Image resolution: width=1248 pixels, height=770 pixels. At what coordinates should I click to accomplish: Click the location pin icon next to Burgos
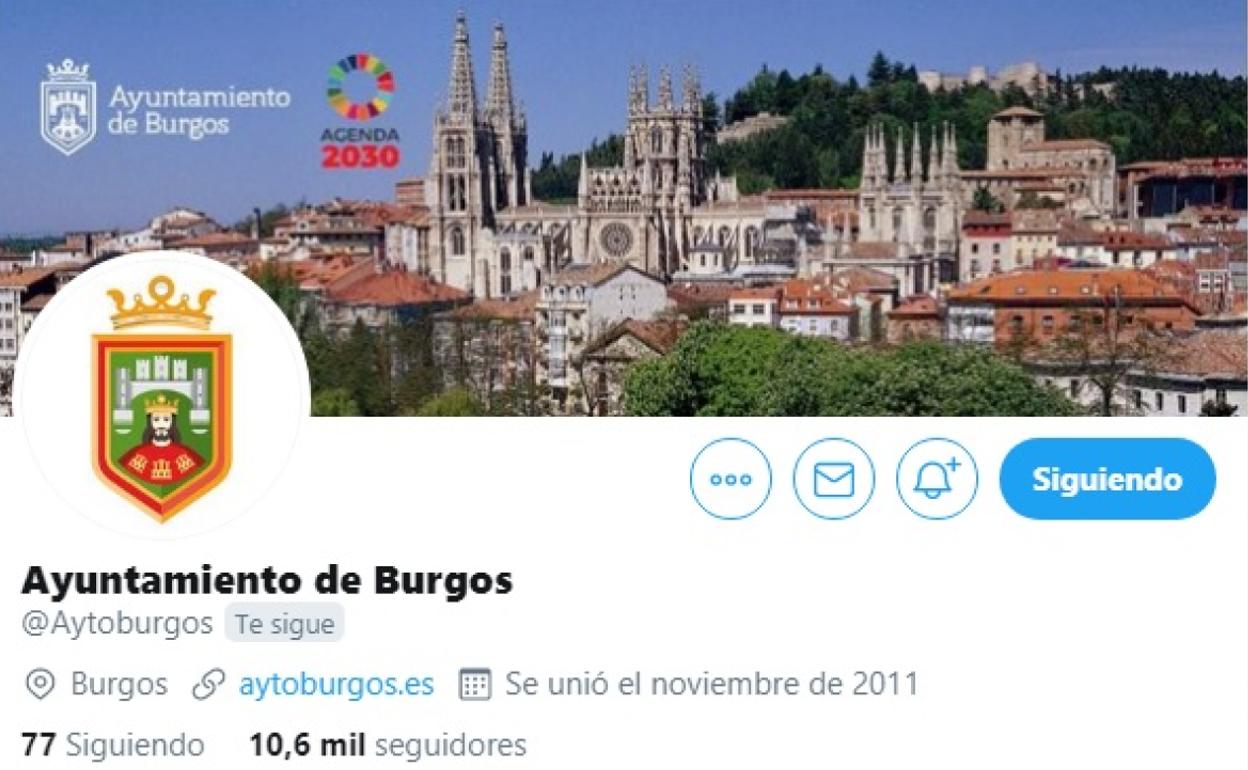[x=40, y=685]
